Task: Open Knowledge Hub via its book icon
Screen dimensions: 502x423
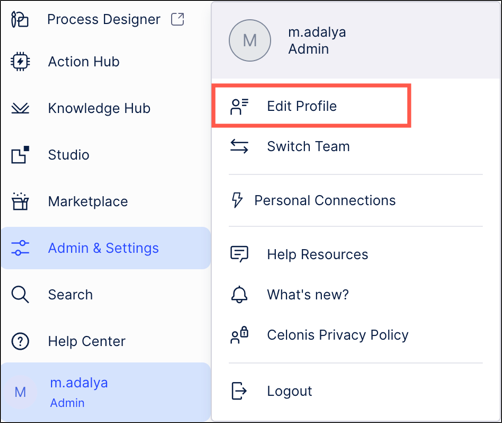Action: click(x=20, y=108)
